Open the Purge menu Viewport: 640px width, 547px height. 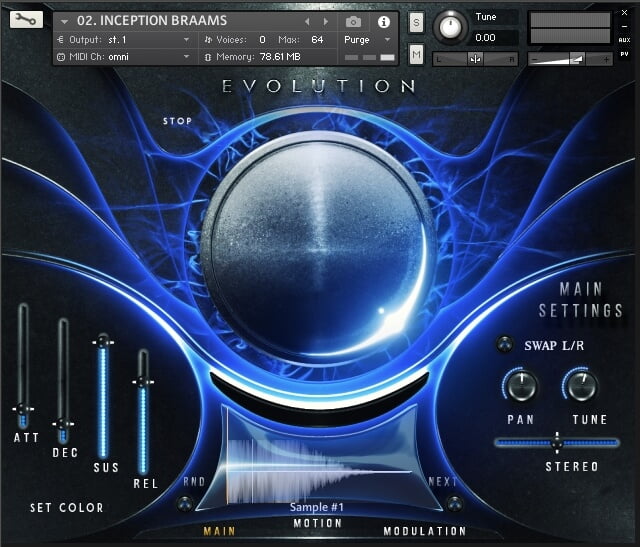point(367,40)
